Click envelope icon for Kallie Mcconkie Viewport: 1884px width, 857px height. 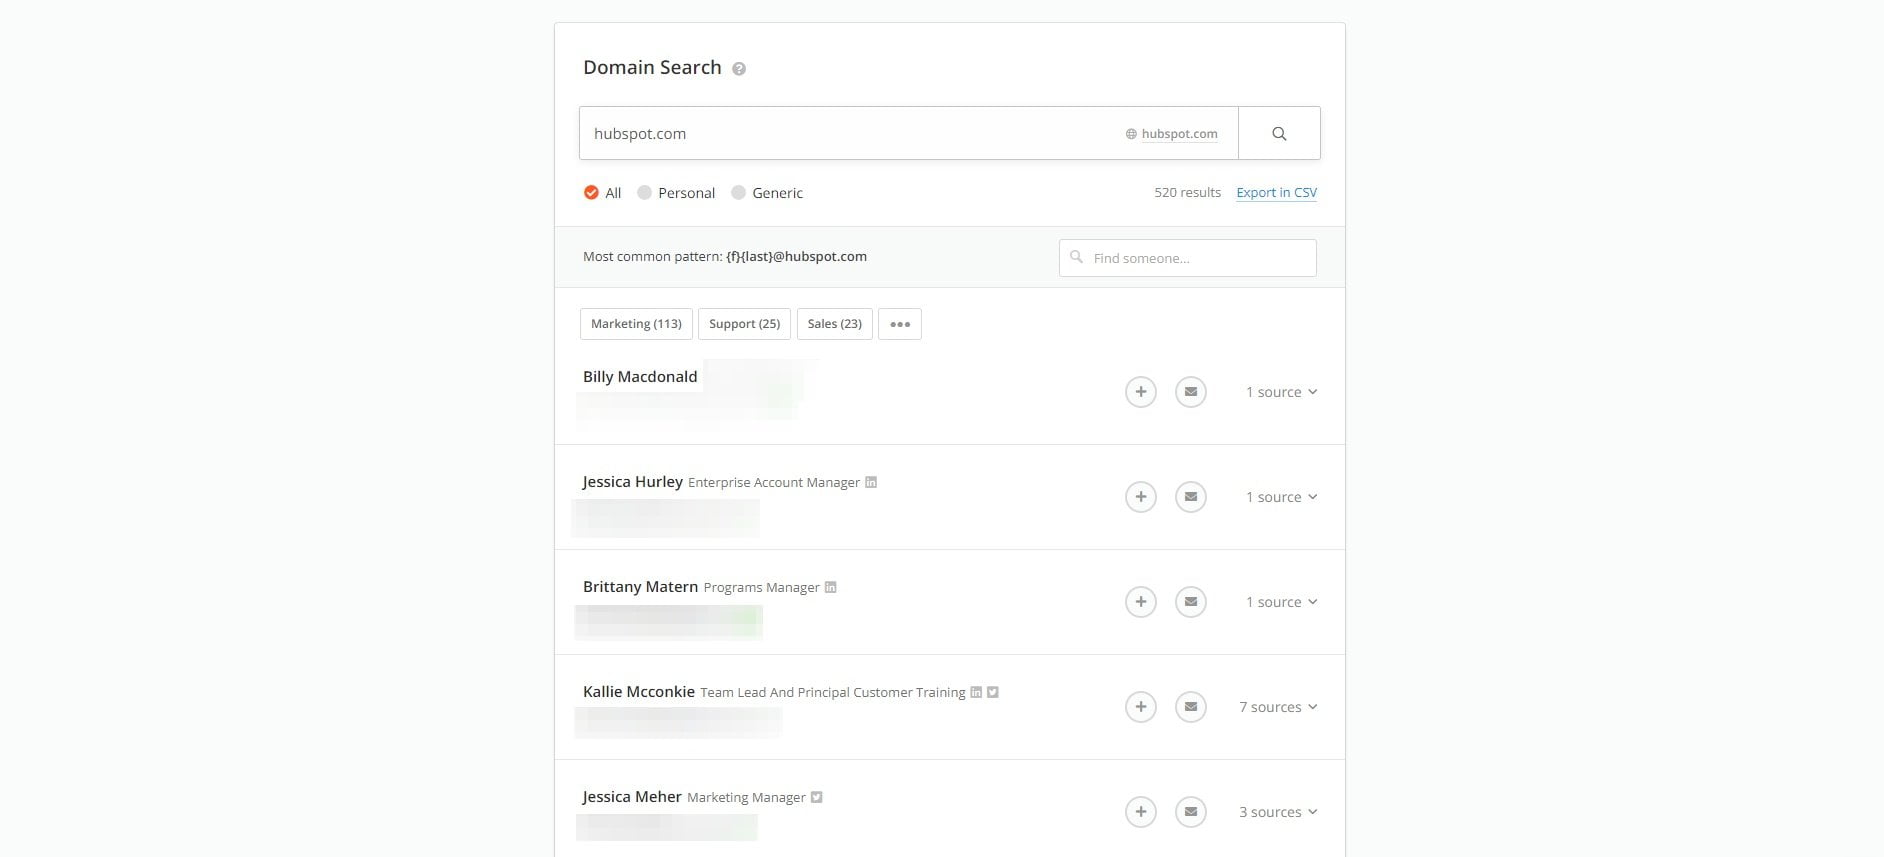[x=1191, y=707]
